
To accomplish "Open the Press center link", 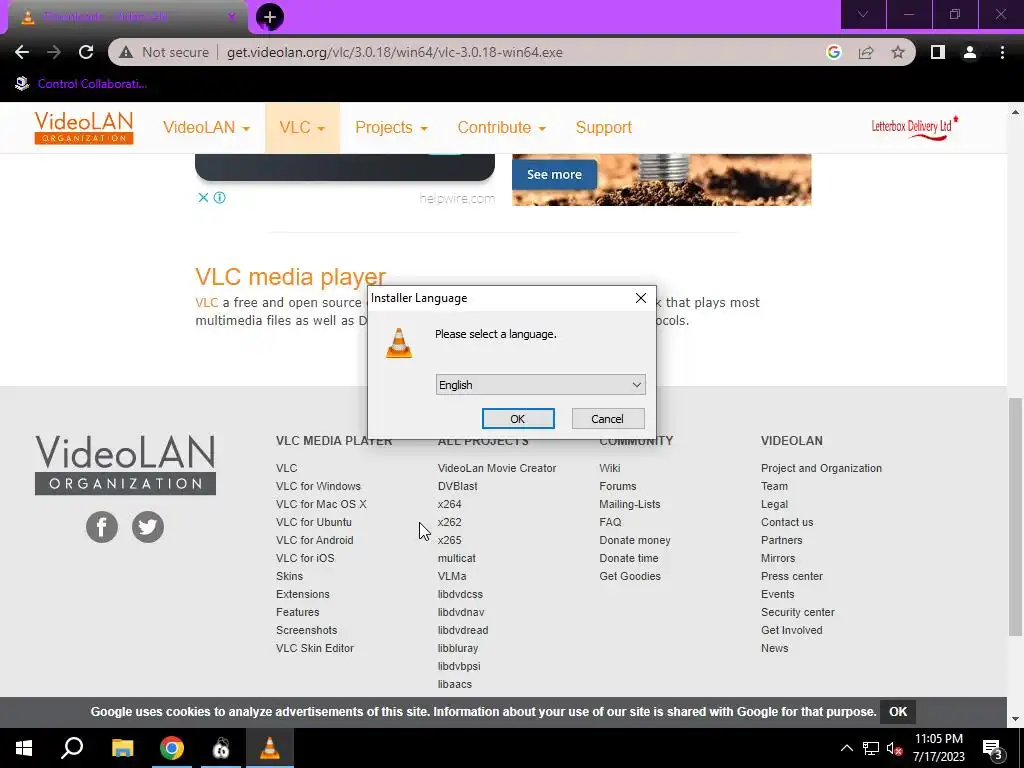I will point(792,576).
